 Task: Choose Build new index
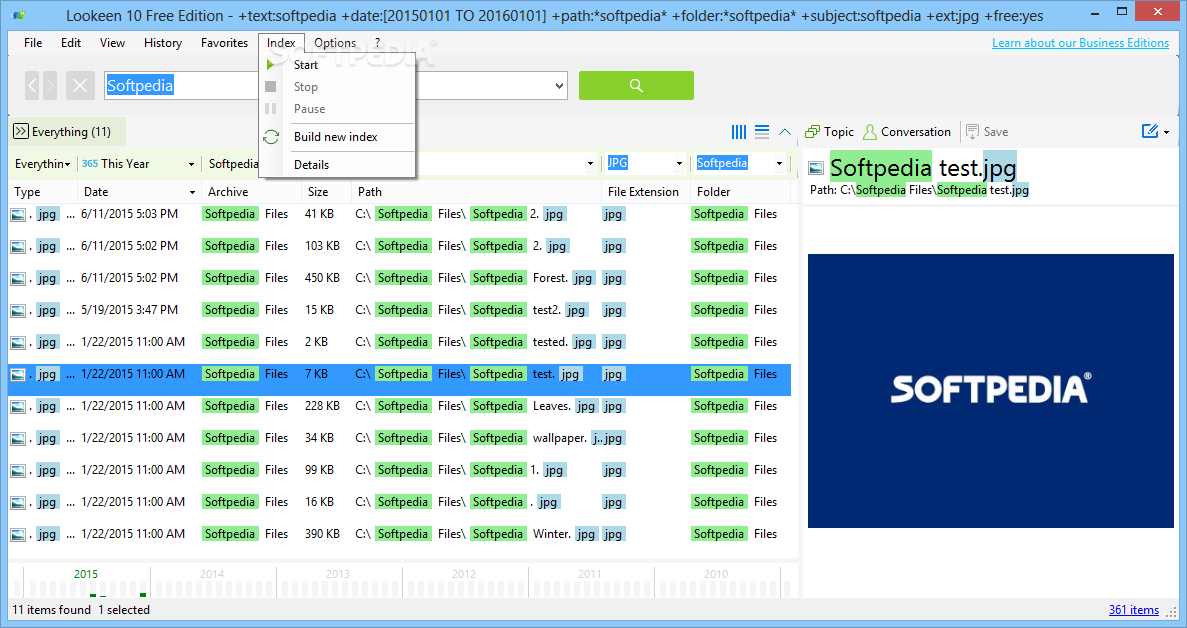coord(335,137)
